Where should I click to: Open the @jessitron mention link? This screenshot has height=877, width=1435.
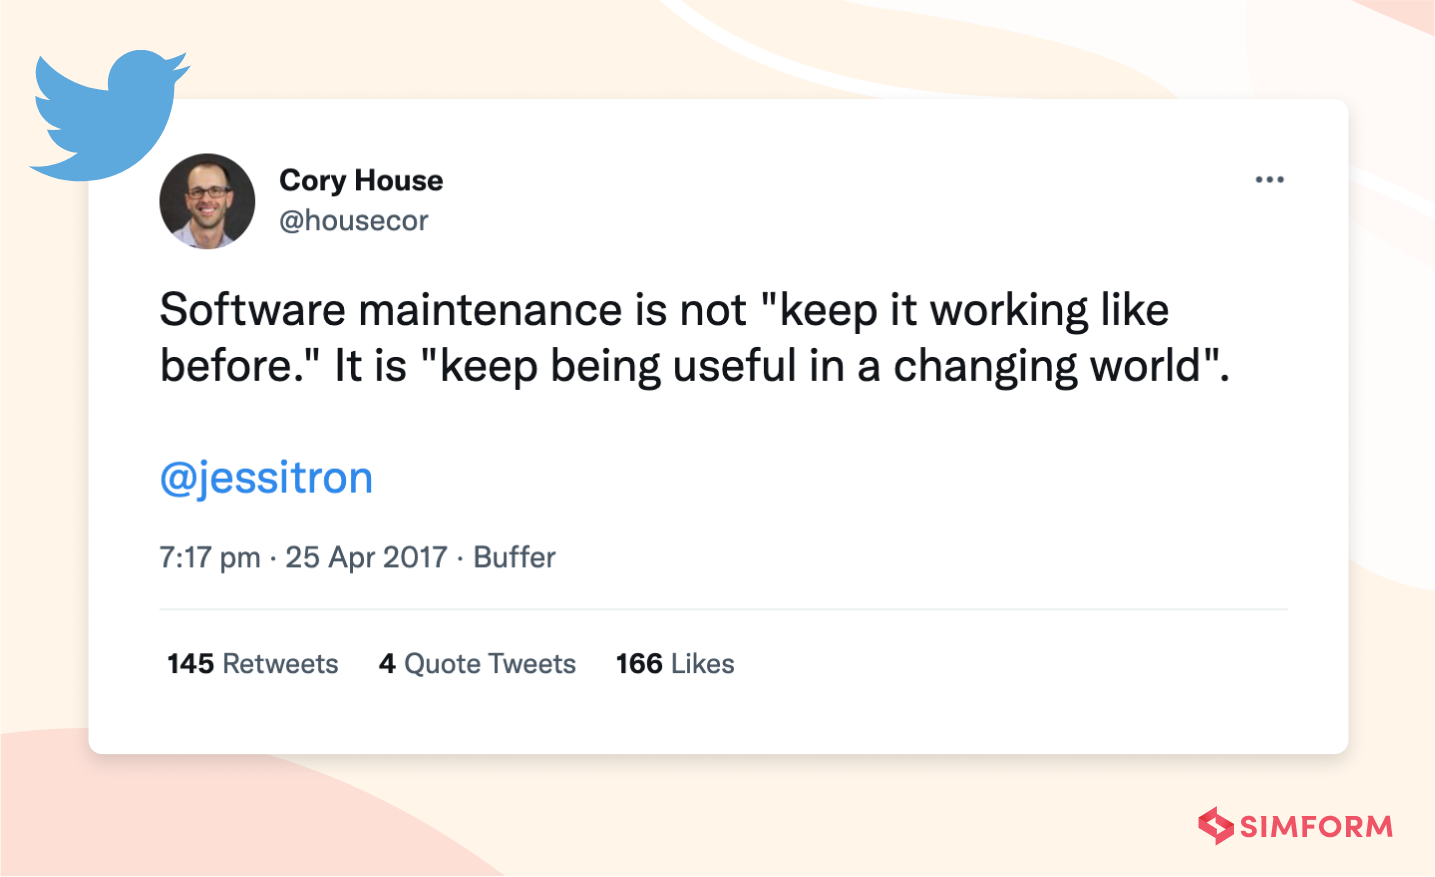coord(266,478)
